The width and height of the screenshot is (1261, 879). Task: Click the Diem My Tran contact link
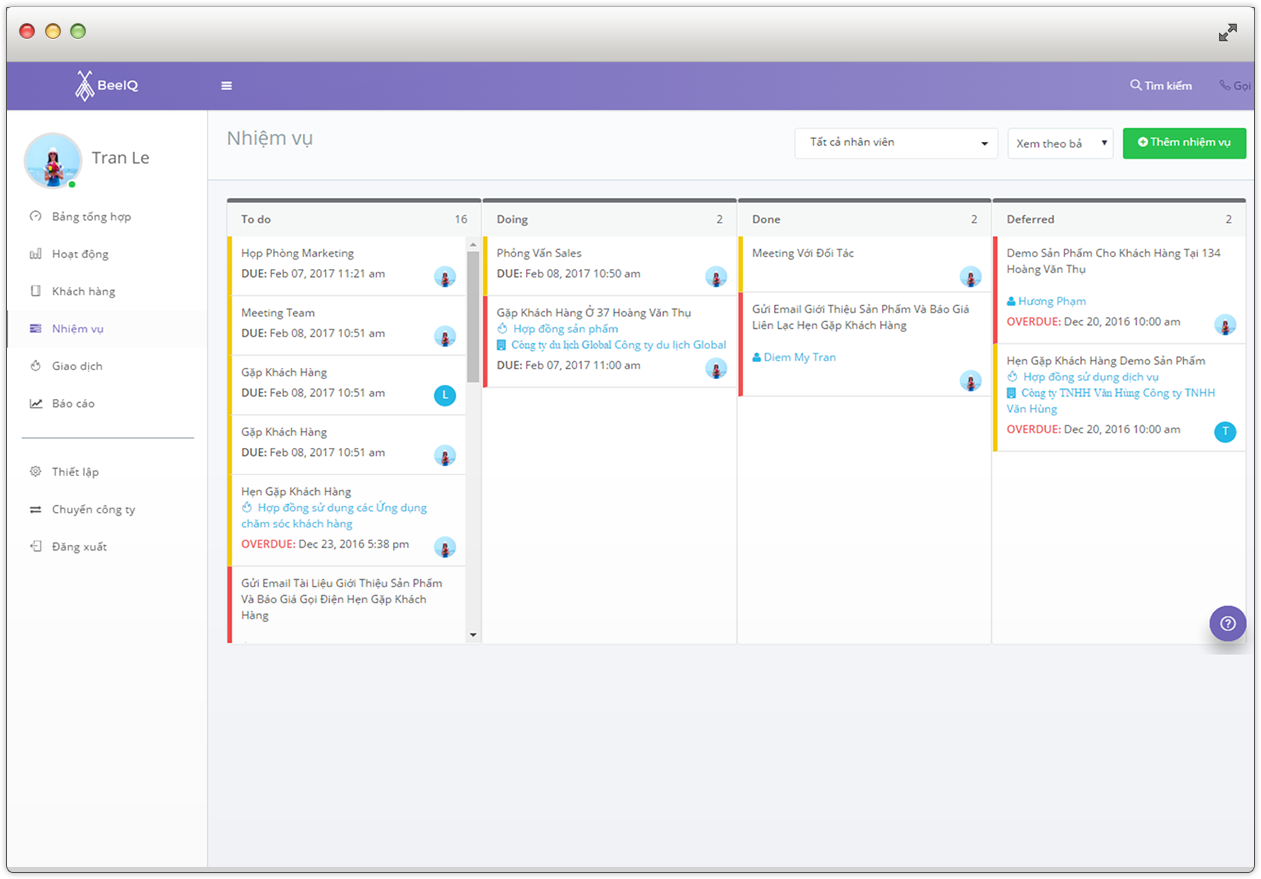tap(799, 357)
